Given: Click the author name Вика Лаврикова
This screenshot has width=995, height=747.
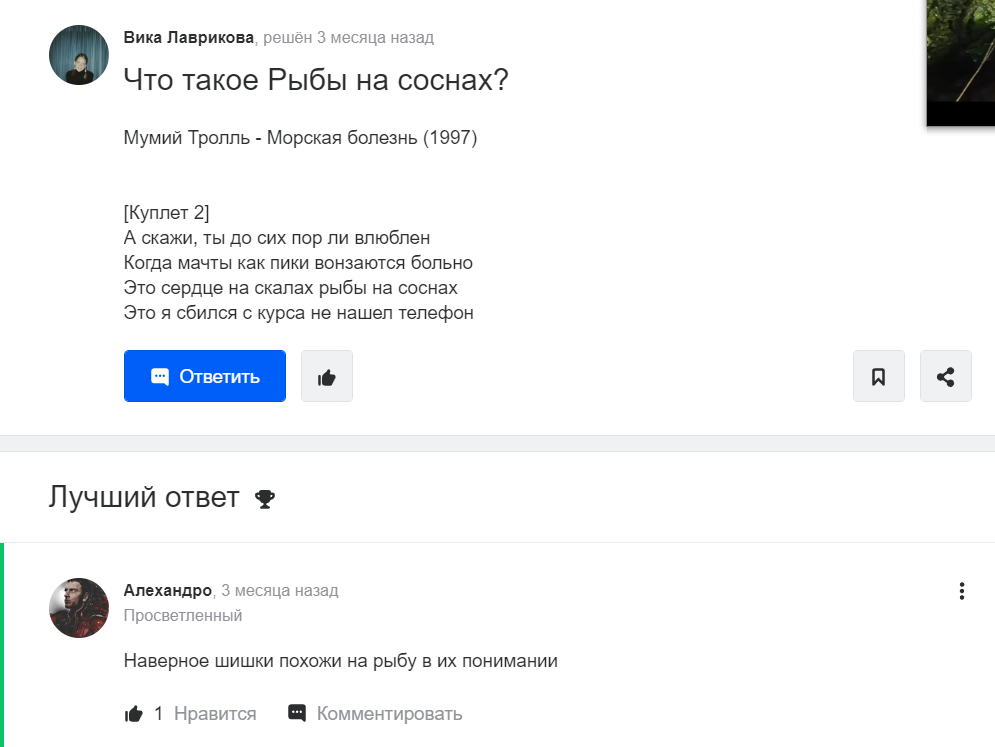Looking at the screenshot, I should click(188, 37).
